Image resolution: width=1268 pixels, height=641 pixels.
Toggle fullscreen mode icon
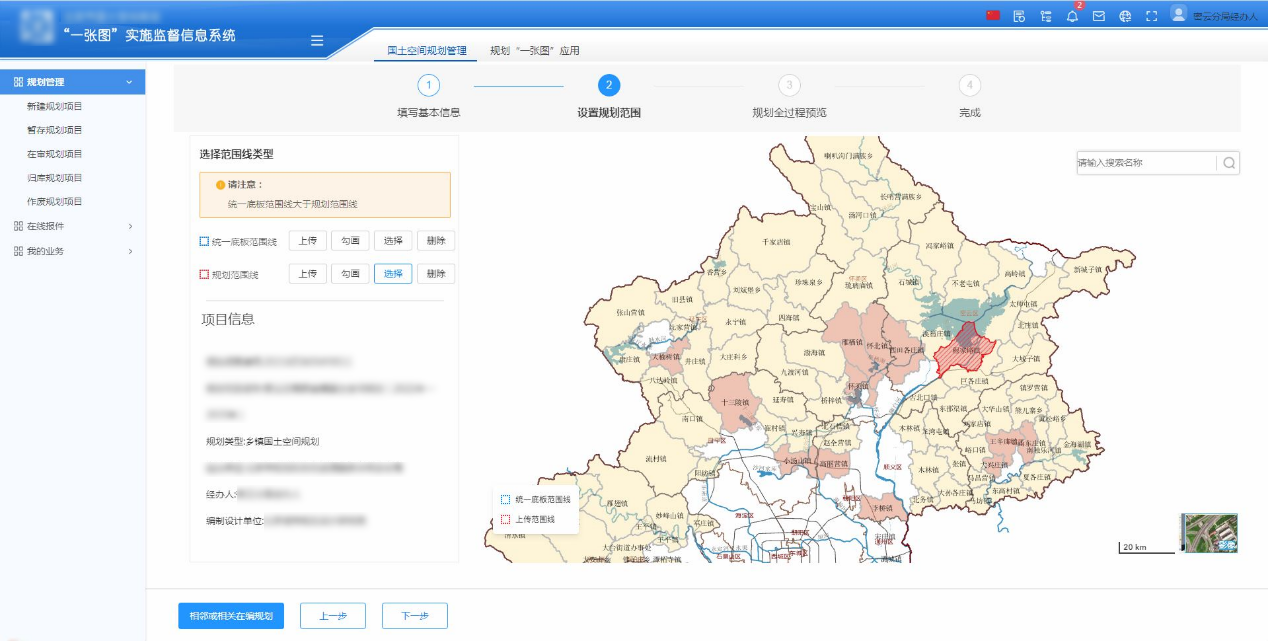coord(1151,16)
